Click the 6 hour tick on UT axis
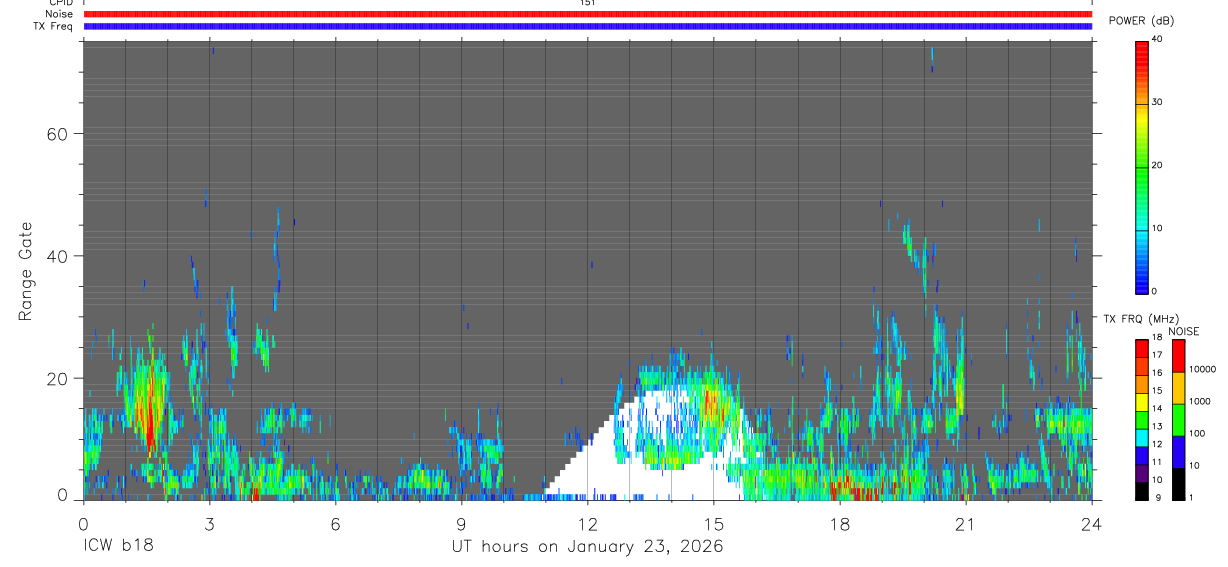1228x567 pixels. (x=336, y=523)
